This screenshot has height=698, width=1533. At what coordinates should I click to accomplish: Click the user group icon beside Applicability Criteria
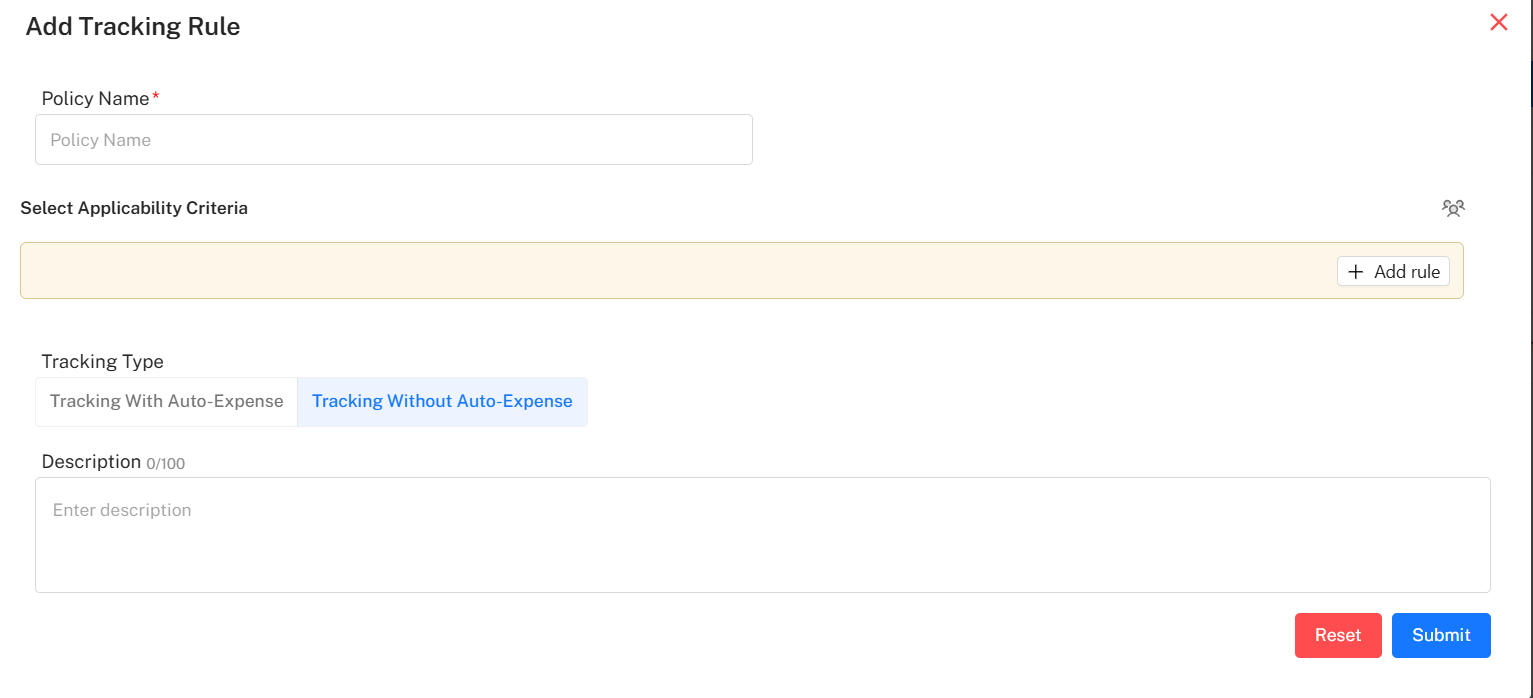1452,208
